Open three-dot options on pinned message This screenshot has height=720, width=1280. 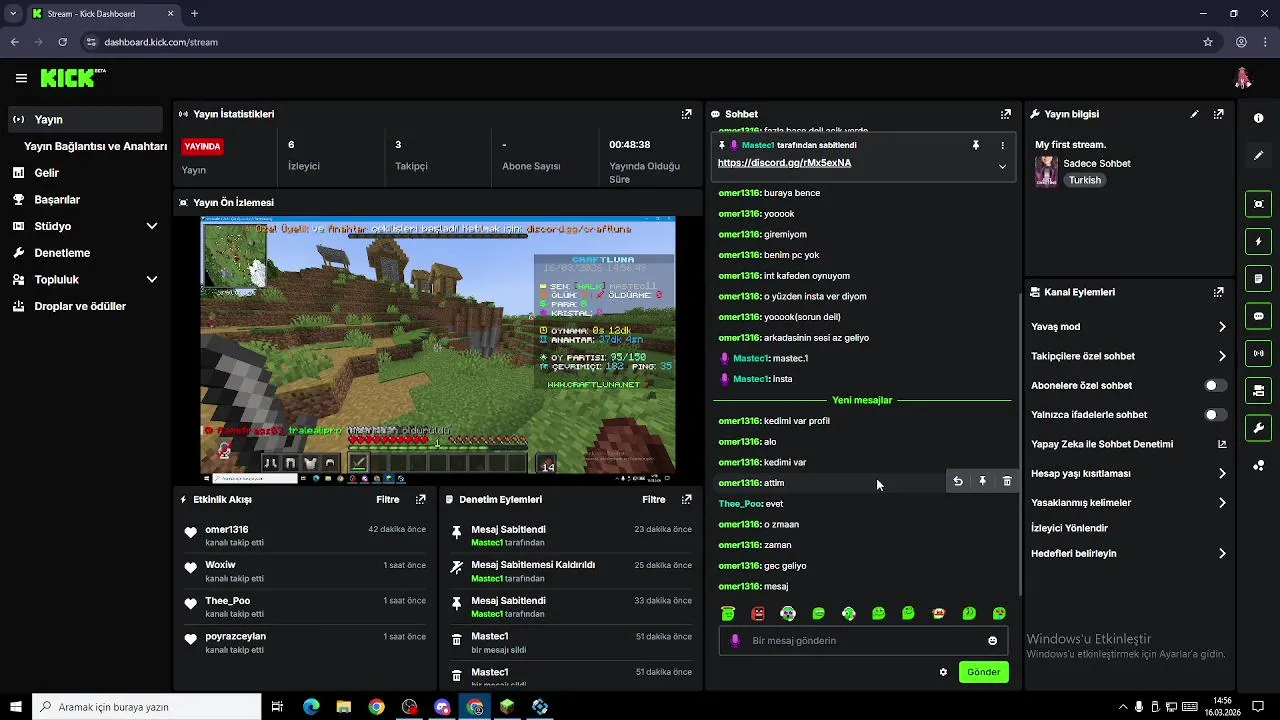point(1003,145)
